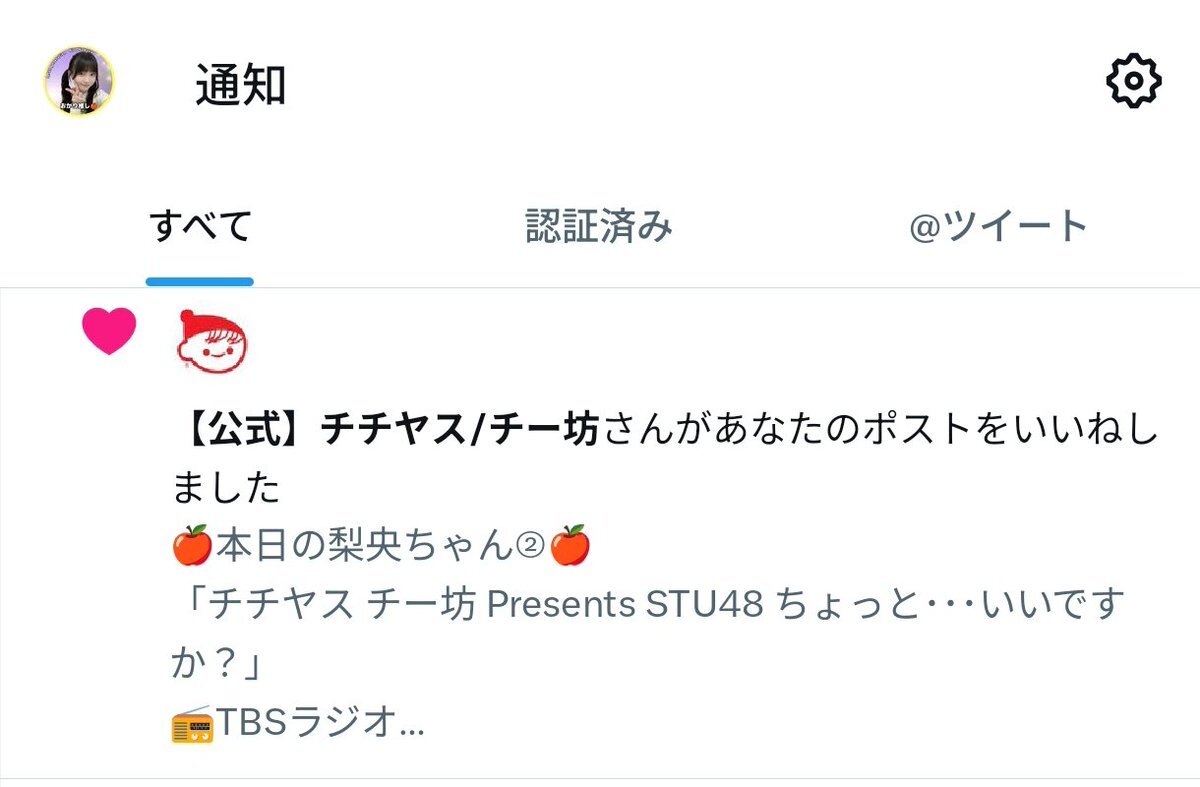This screenshot has height=787, width=1200.
Task: Switch to the @ツイート tab
Action: [x=998, y=227]
